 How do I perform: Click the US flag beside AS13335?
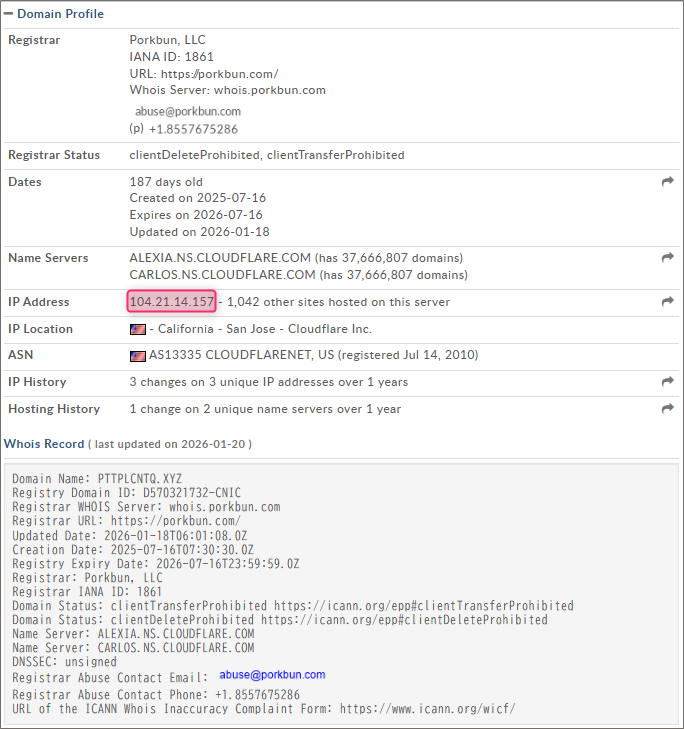point(137,356)
